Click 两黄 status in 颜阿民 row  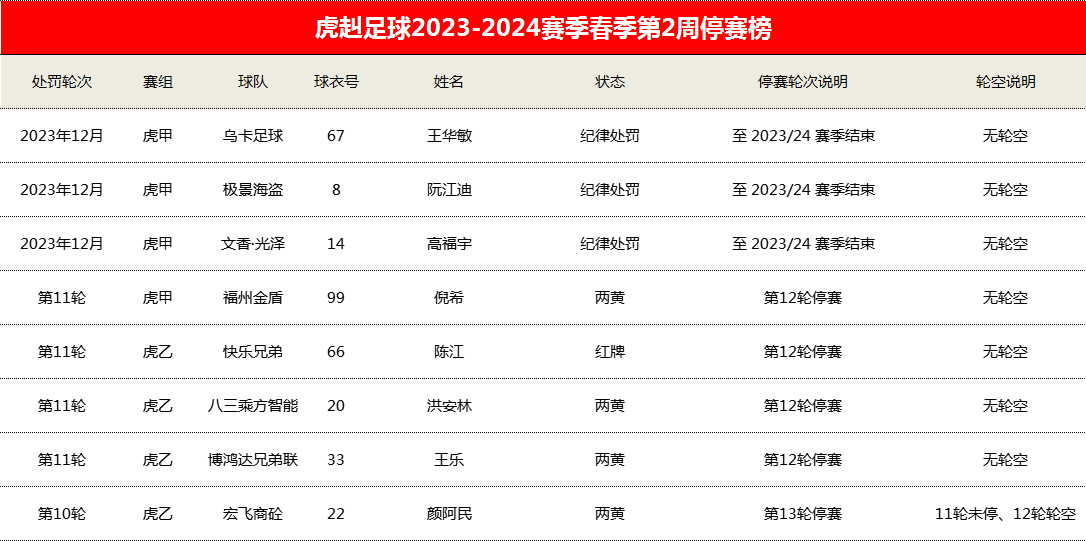pyautogui.click(x=609, y=514)
